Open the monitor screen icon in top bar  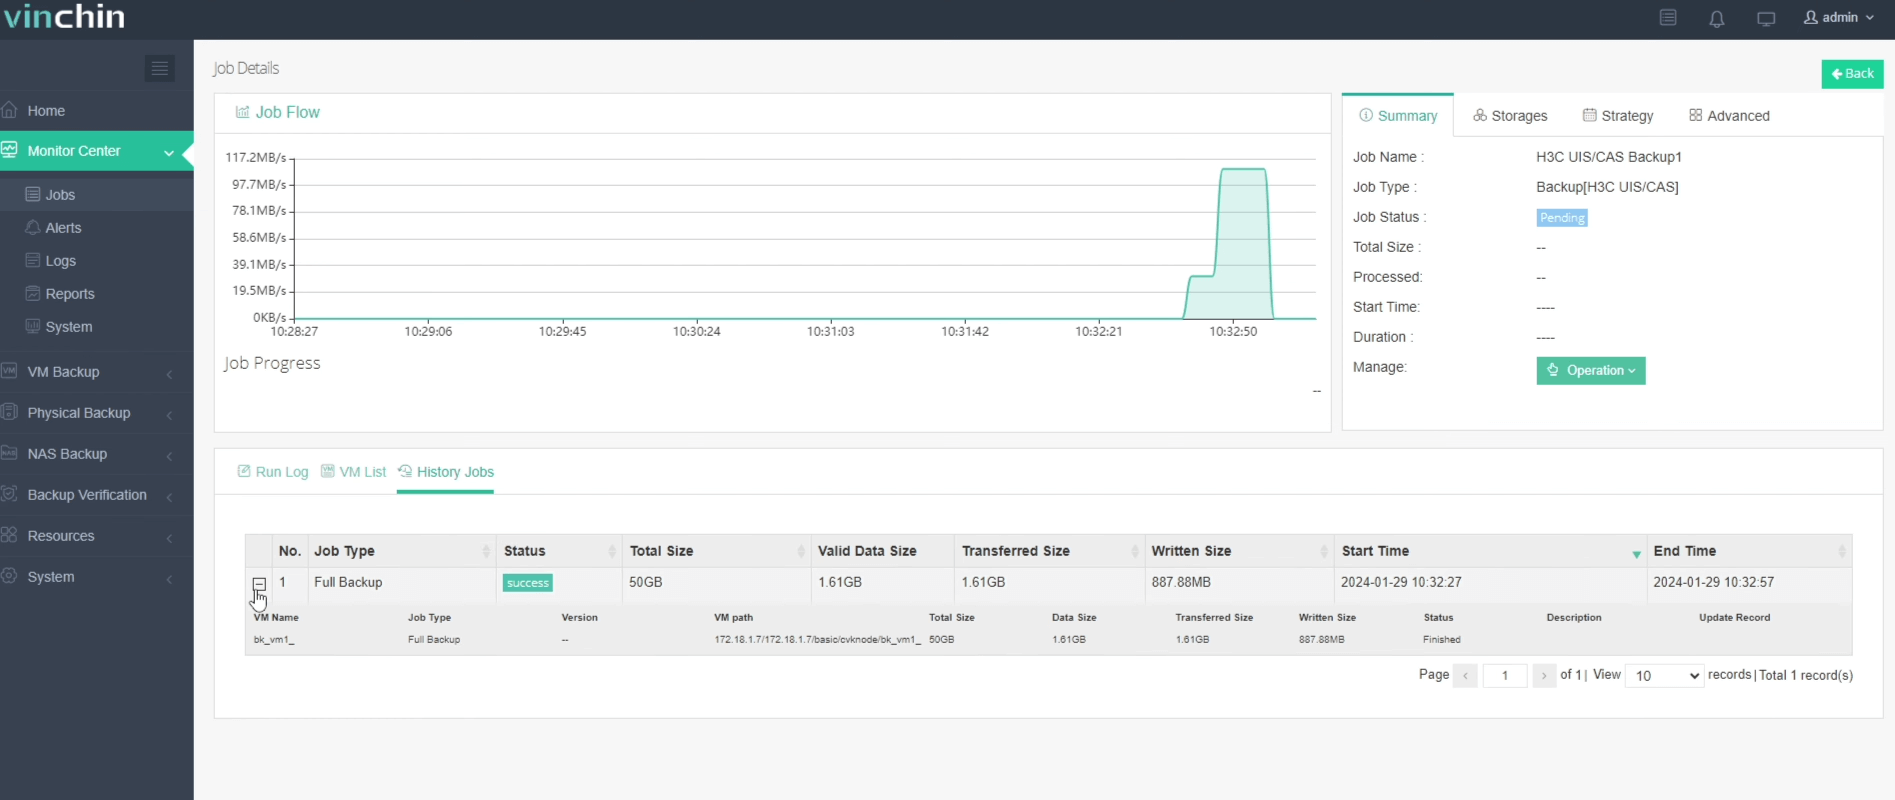point(1766,18)
